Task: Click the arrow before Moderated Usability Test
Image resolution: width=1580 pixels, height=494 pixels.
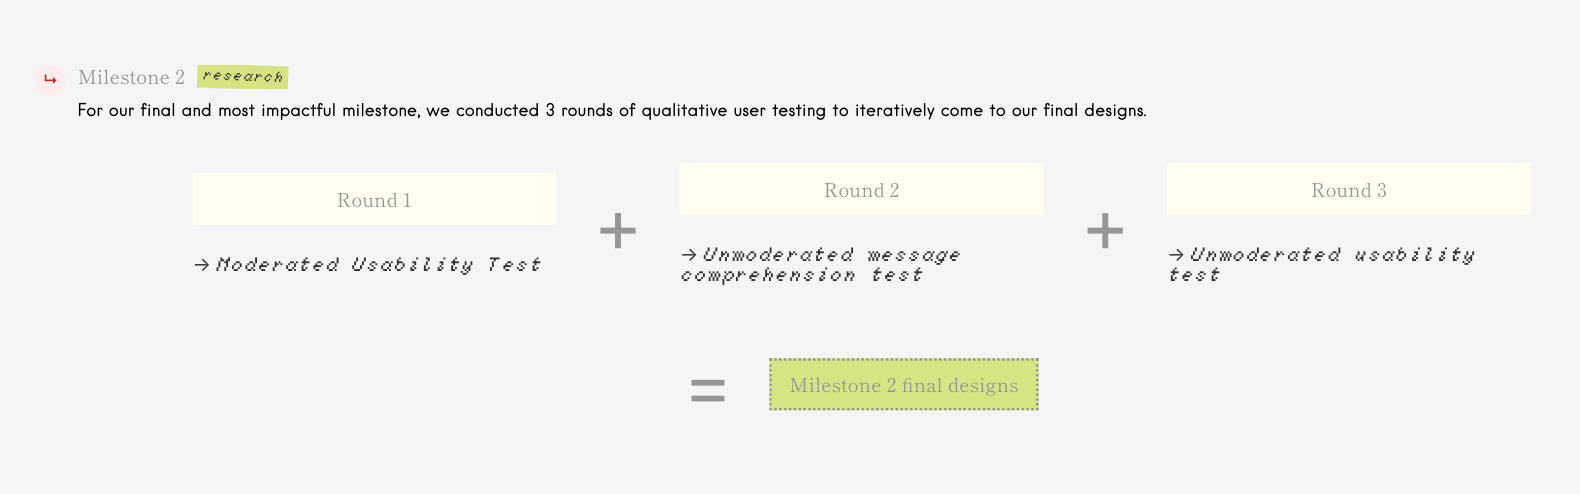Action: pyautogui.click(x=202, y=265)
